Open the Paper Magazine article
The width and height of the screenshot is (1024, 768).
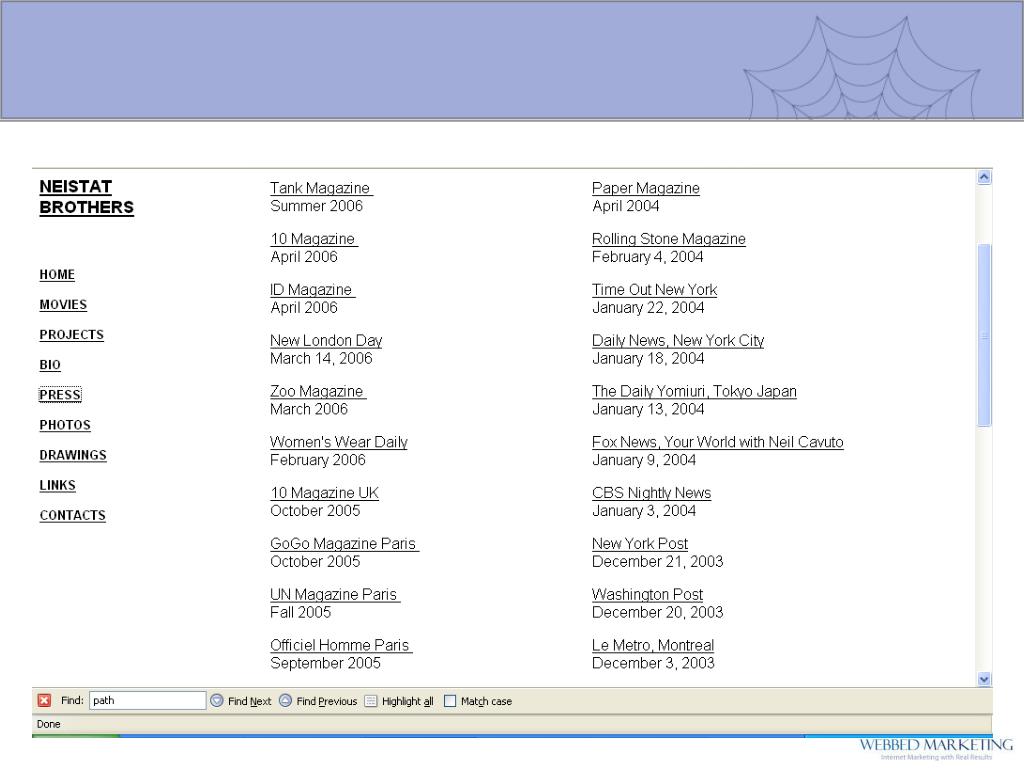[645, 188]
